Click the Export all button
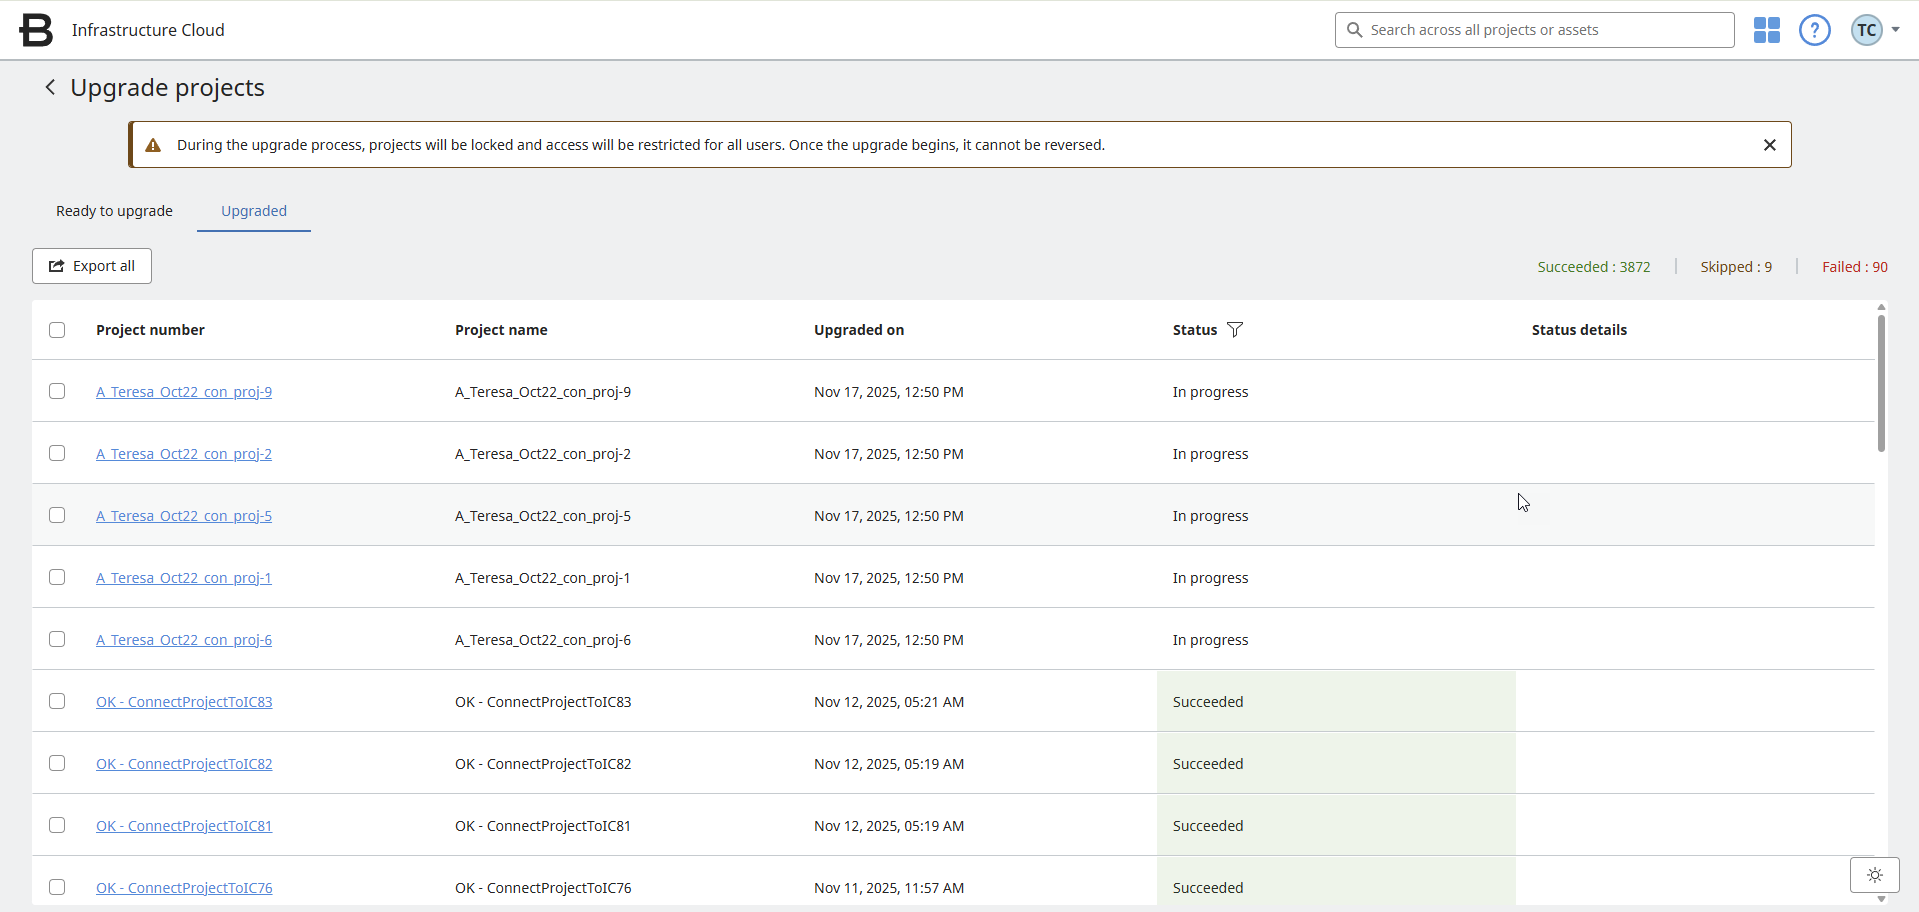The width and height of the screenshot is (1919, 912). click(92, 266)
